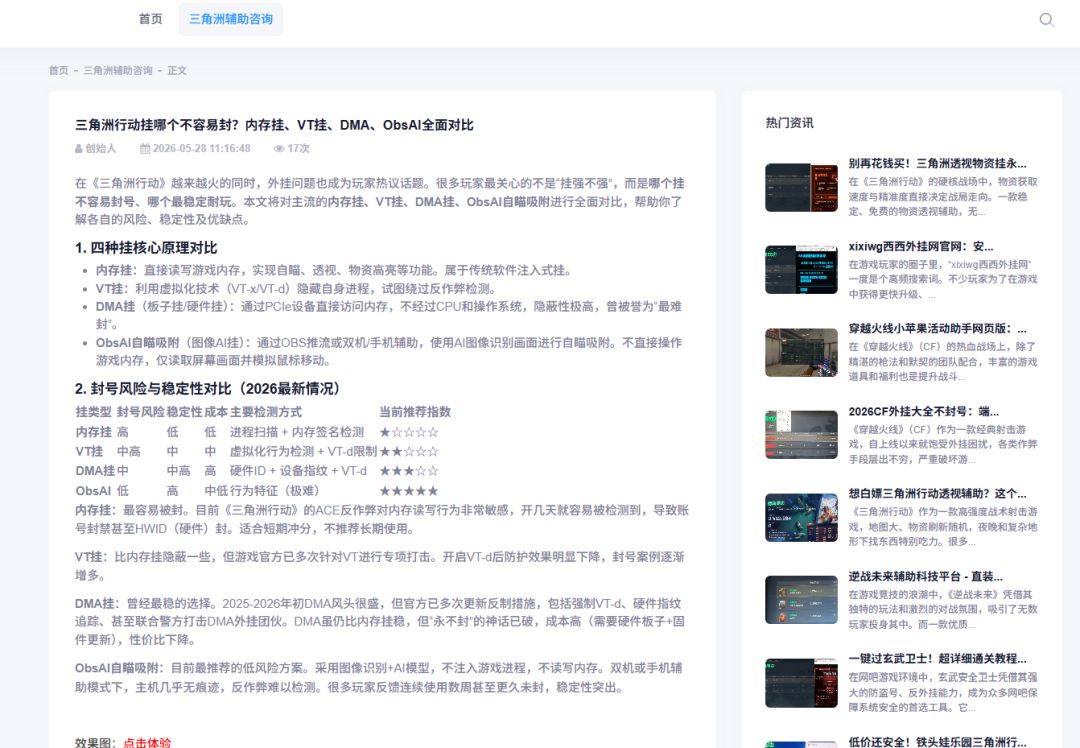Viewport: 1080px width, 748px height.
Task: Click paragraph starting 内存挂：最容易被封
Action: point(382,519)
